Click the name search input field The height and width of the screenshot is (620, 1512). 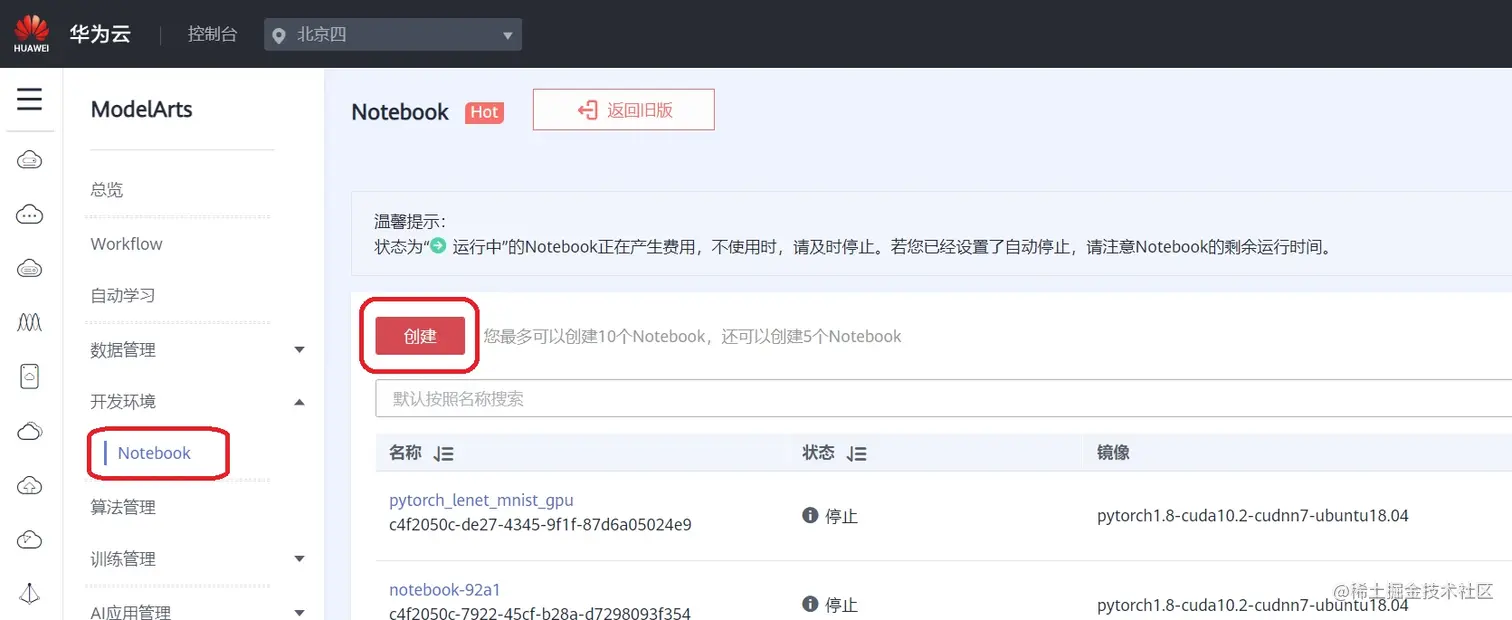[943, 398]
